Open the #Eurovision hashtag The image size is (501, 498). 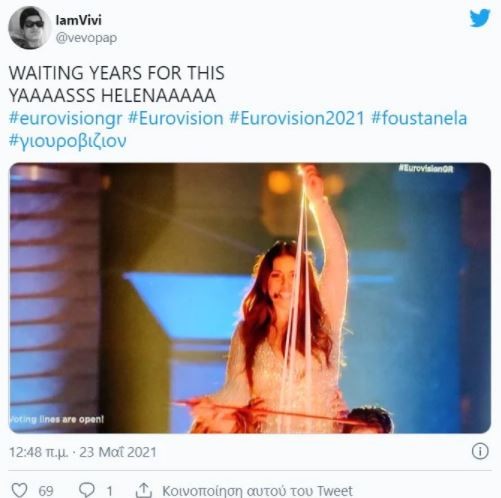[x=176, y=119]
